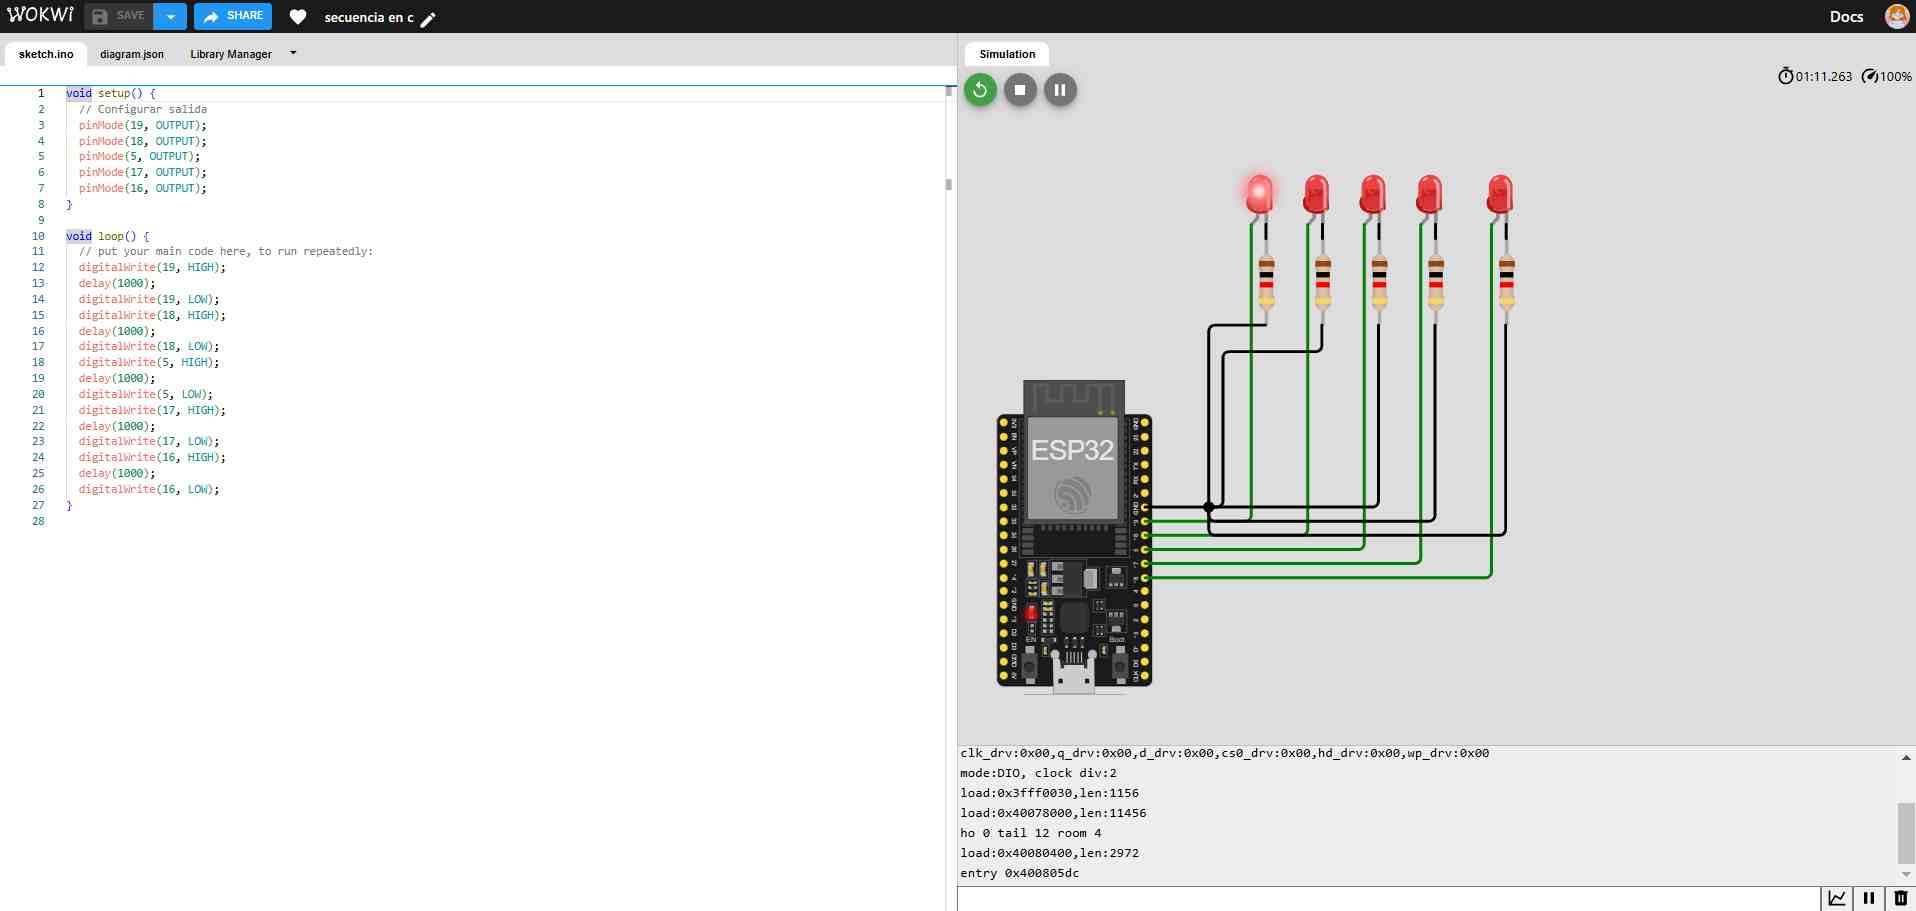Clear the serial monitor with trash icon

(1900, 898)
